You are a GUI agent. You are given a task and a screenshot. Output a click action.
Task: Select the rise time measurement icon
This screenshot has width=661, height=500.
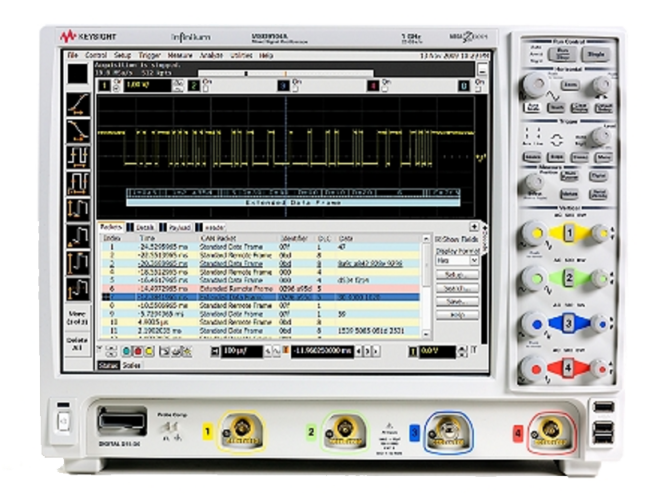point(78,105)
